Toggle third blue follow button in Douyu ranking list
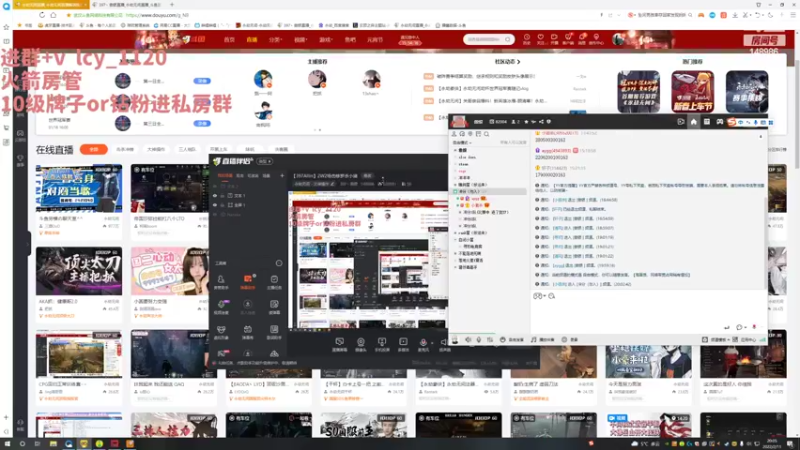The image size is (800, 450). (202, 123)
